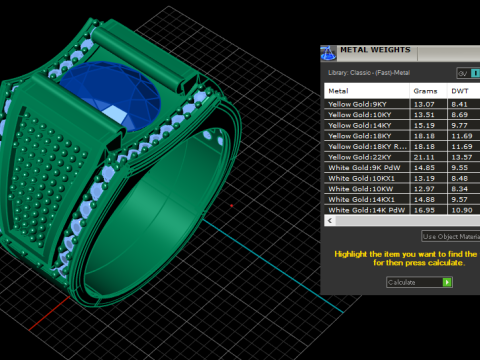
Task: Click the Library: Classic-(Fast)-Metal label
Action: tap(369, 73)
